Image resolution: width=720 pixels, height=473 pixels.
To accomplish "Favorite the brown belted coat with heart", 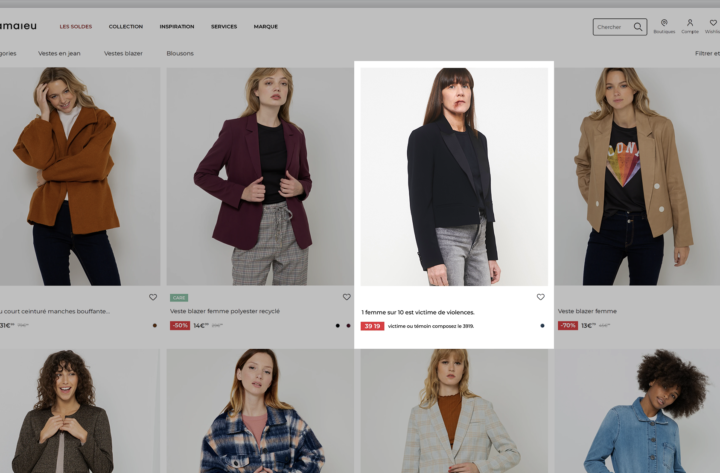I will 153,297.
